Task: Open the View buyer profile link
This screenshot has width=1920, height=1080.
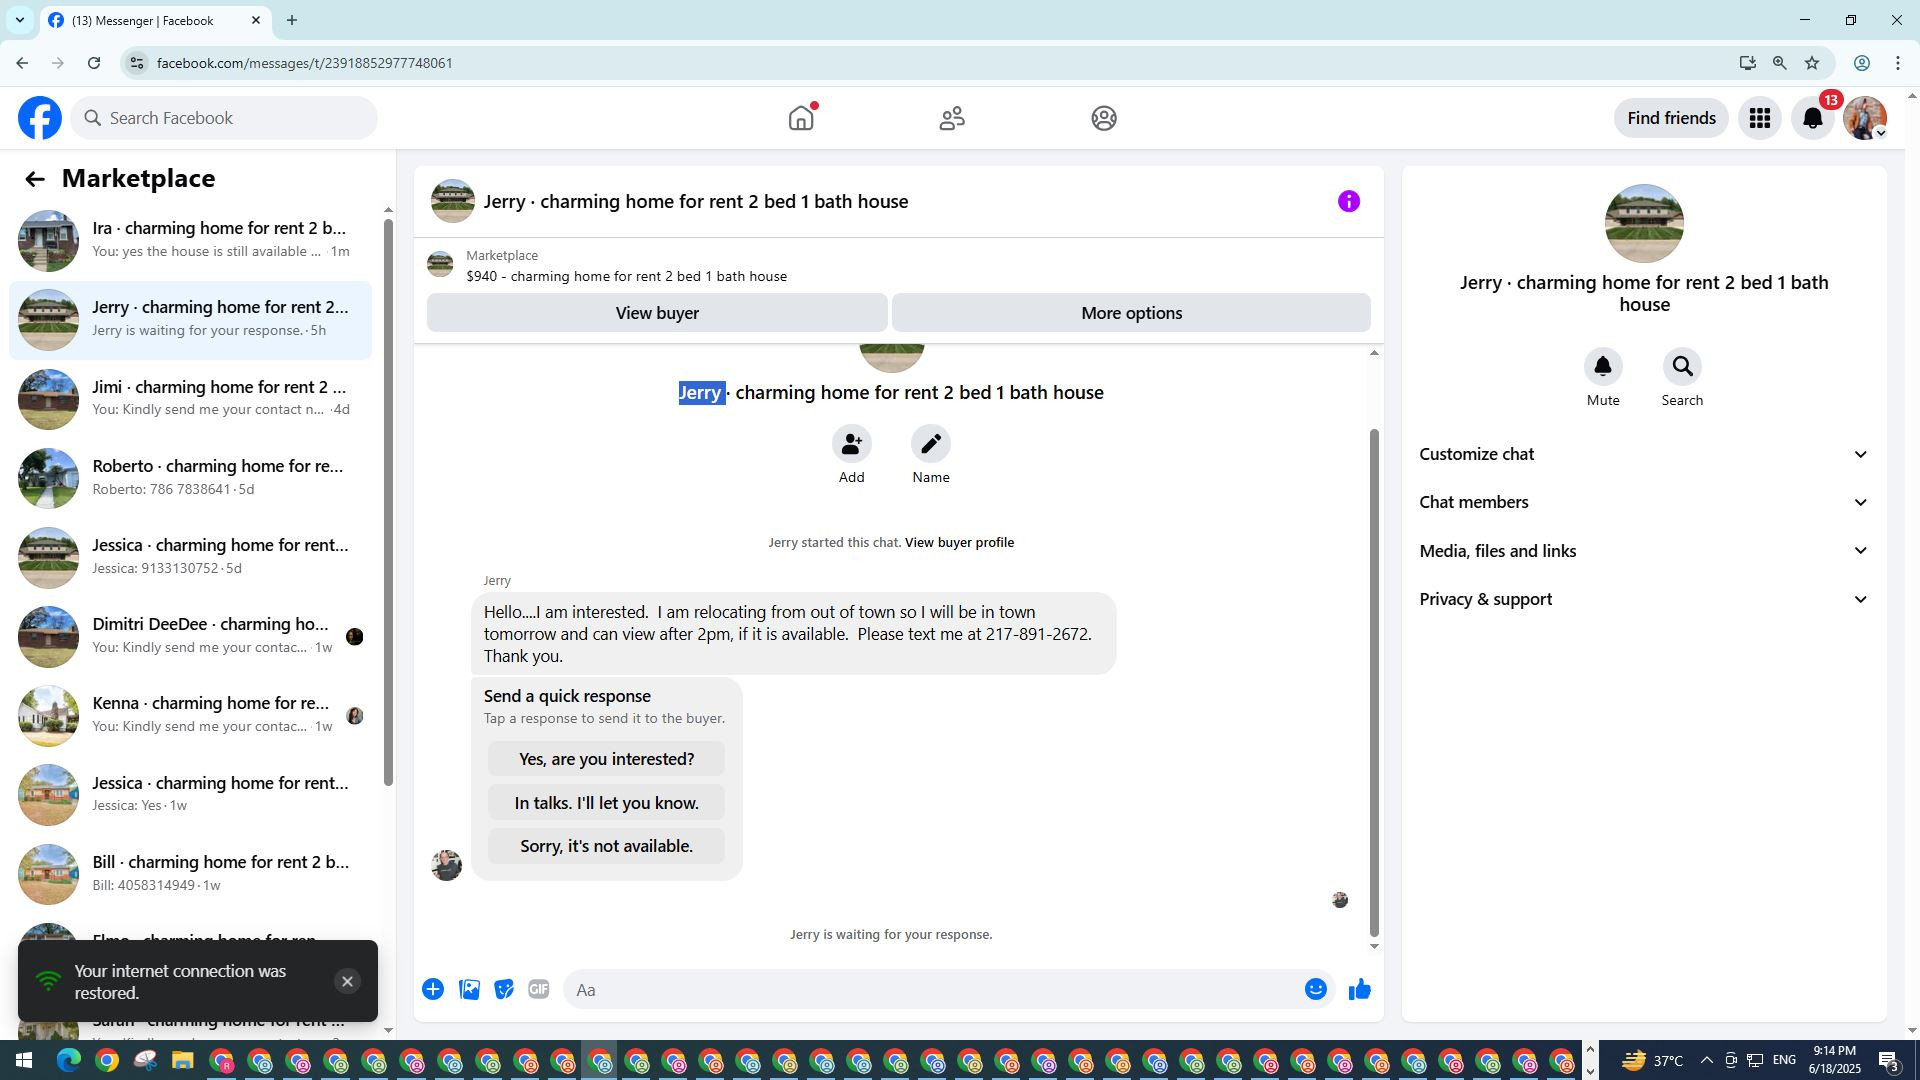Action: [x=959, y=543]
